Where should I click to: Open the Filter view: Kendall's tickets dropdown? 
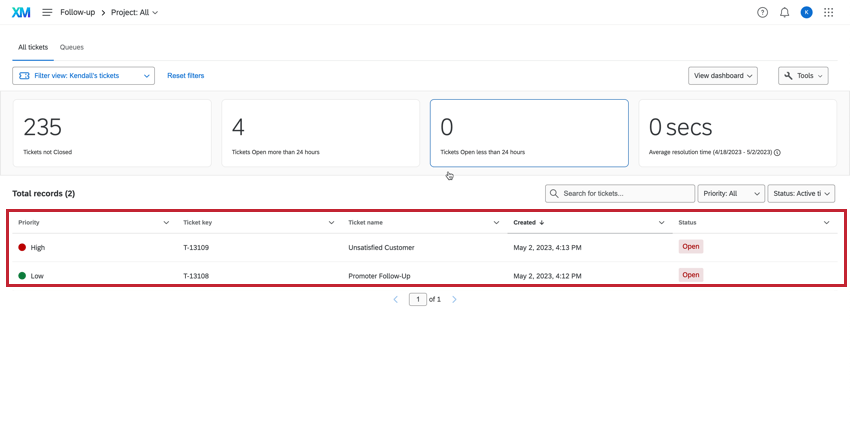[83, 76]
